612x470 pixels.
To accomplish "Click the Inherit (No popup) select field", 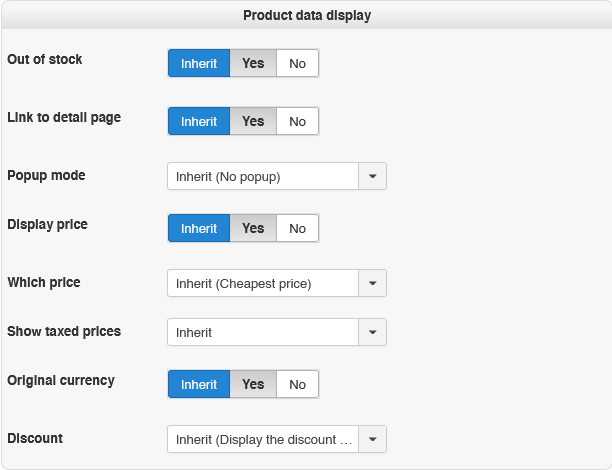I will point(263,176).
